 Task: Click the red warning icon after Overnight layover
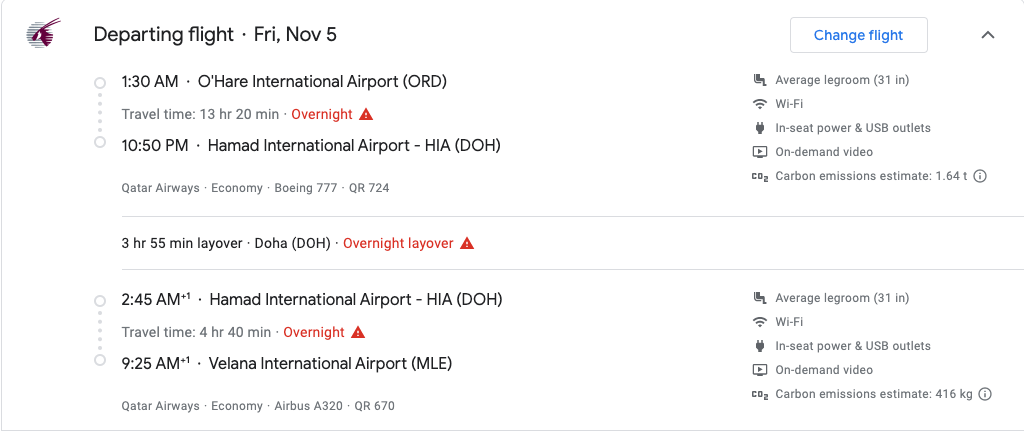coord(467,244)
